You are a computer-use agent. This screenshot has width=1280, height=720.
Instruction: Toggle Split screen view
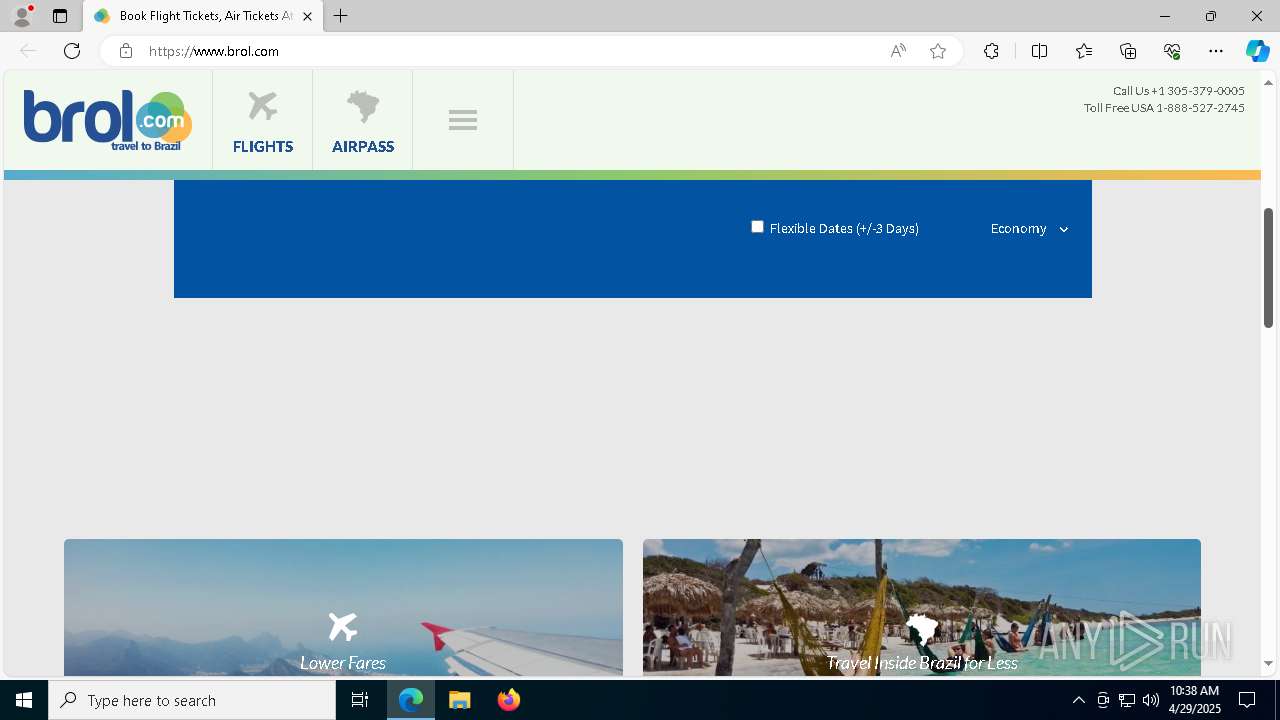tap(1039, 51)
